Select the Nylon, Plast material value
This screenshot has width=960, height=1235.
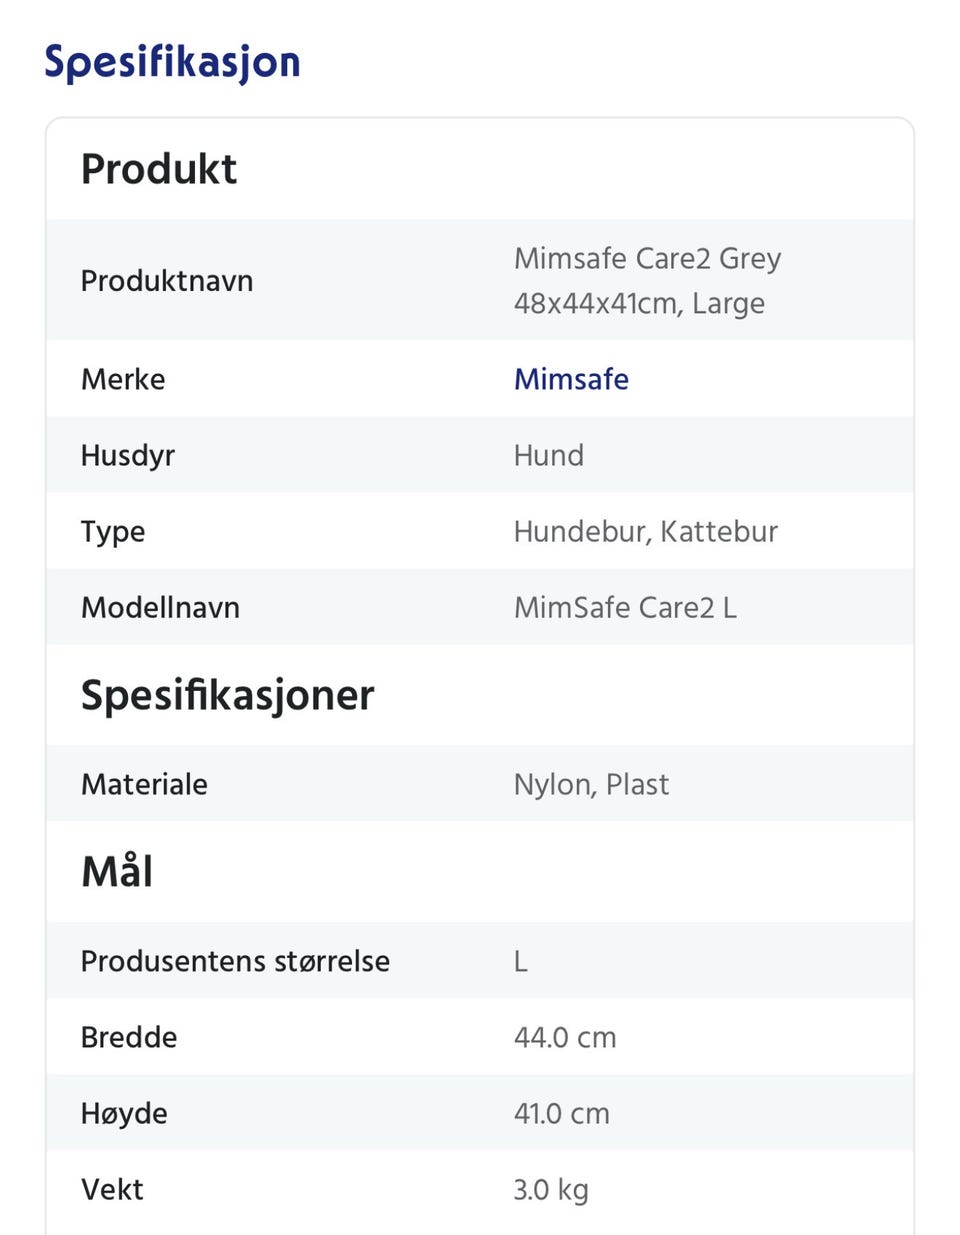click(591, 784)
